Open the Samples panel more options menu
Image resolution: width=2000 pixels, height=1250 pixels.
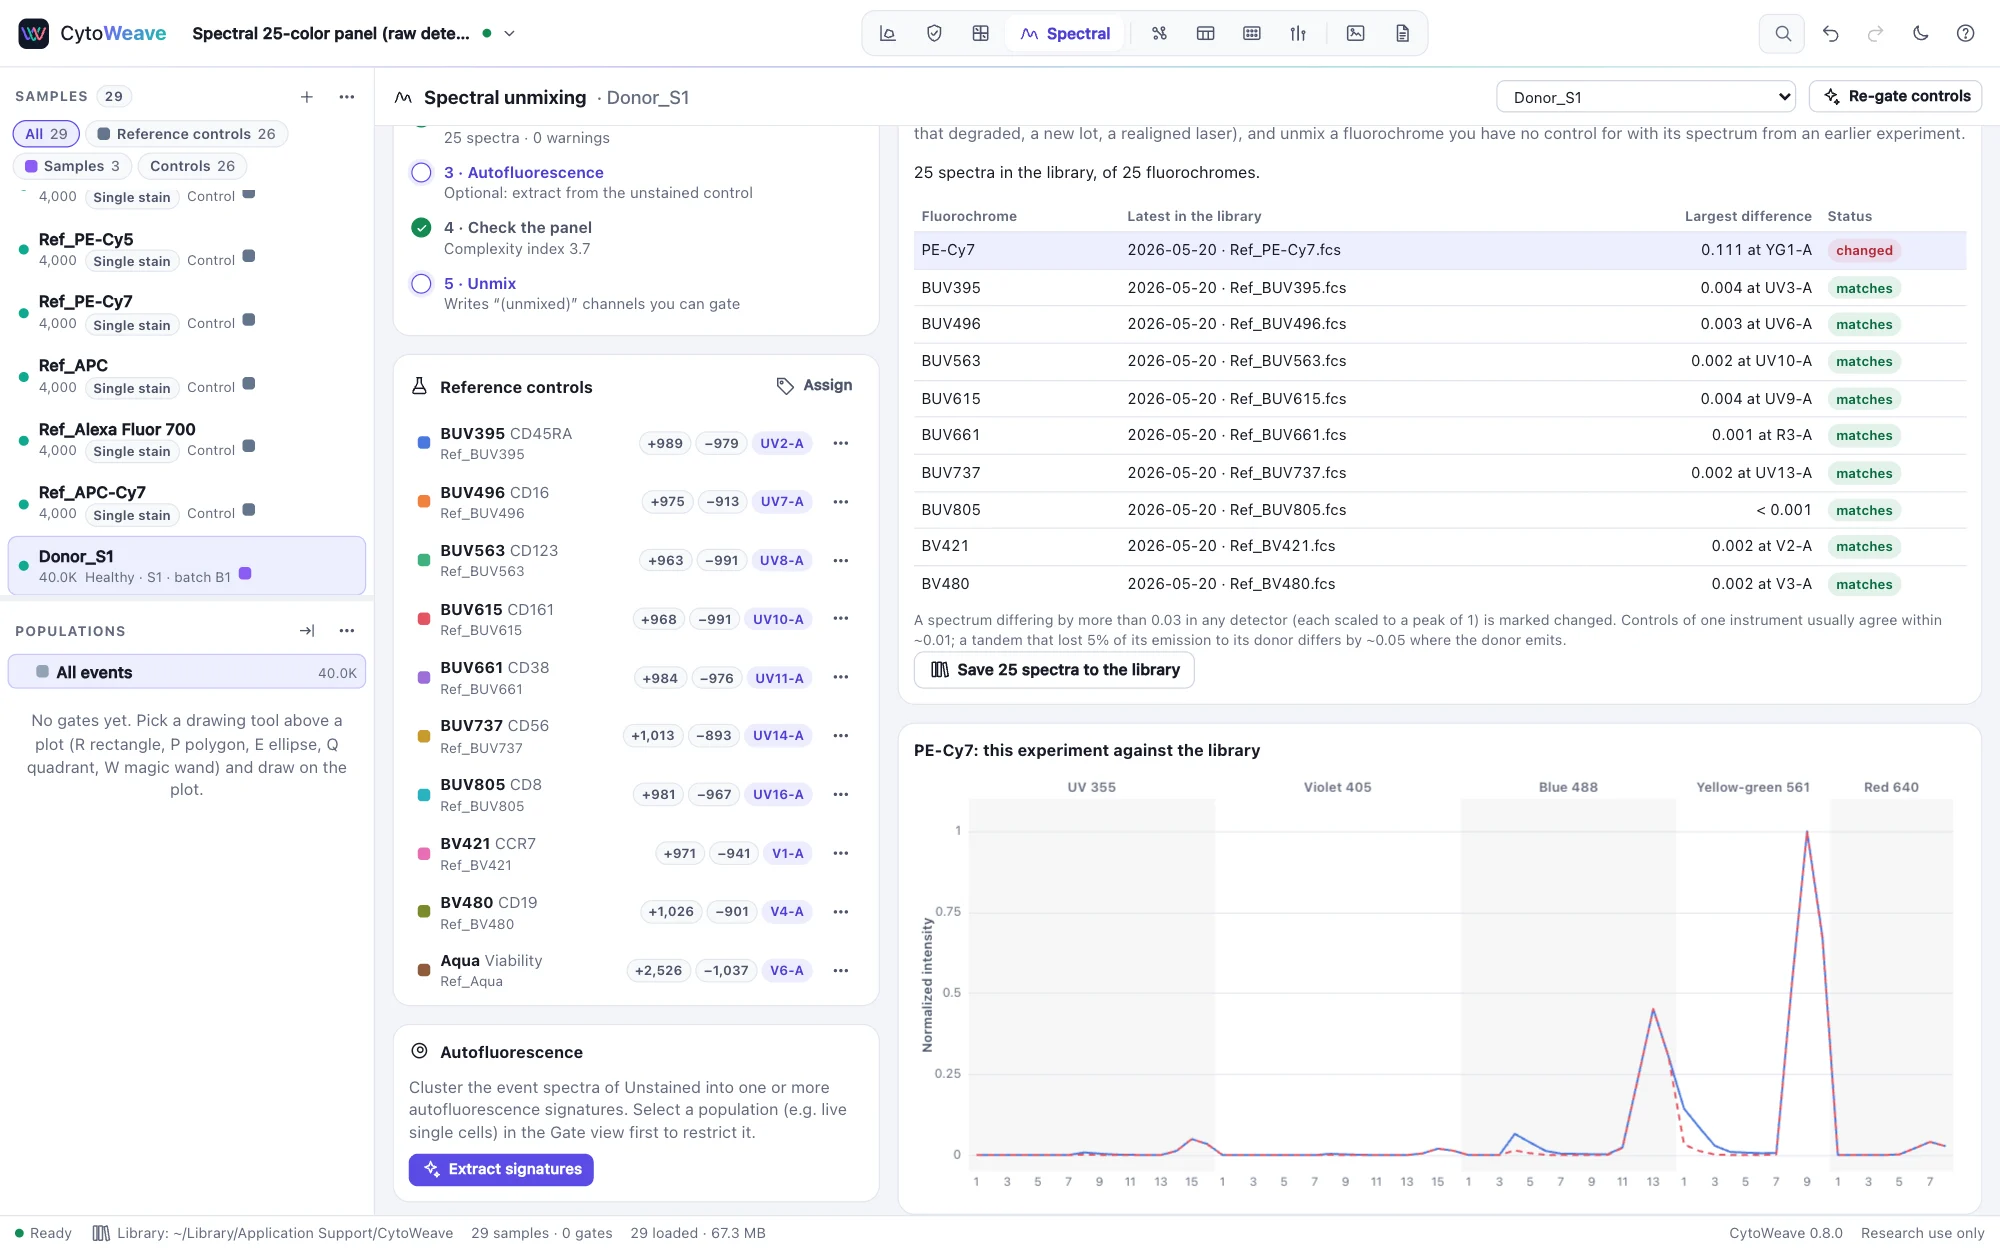(347, 96)
